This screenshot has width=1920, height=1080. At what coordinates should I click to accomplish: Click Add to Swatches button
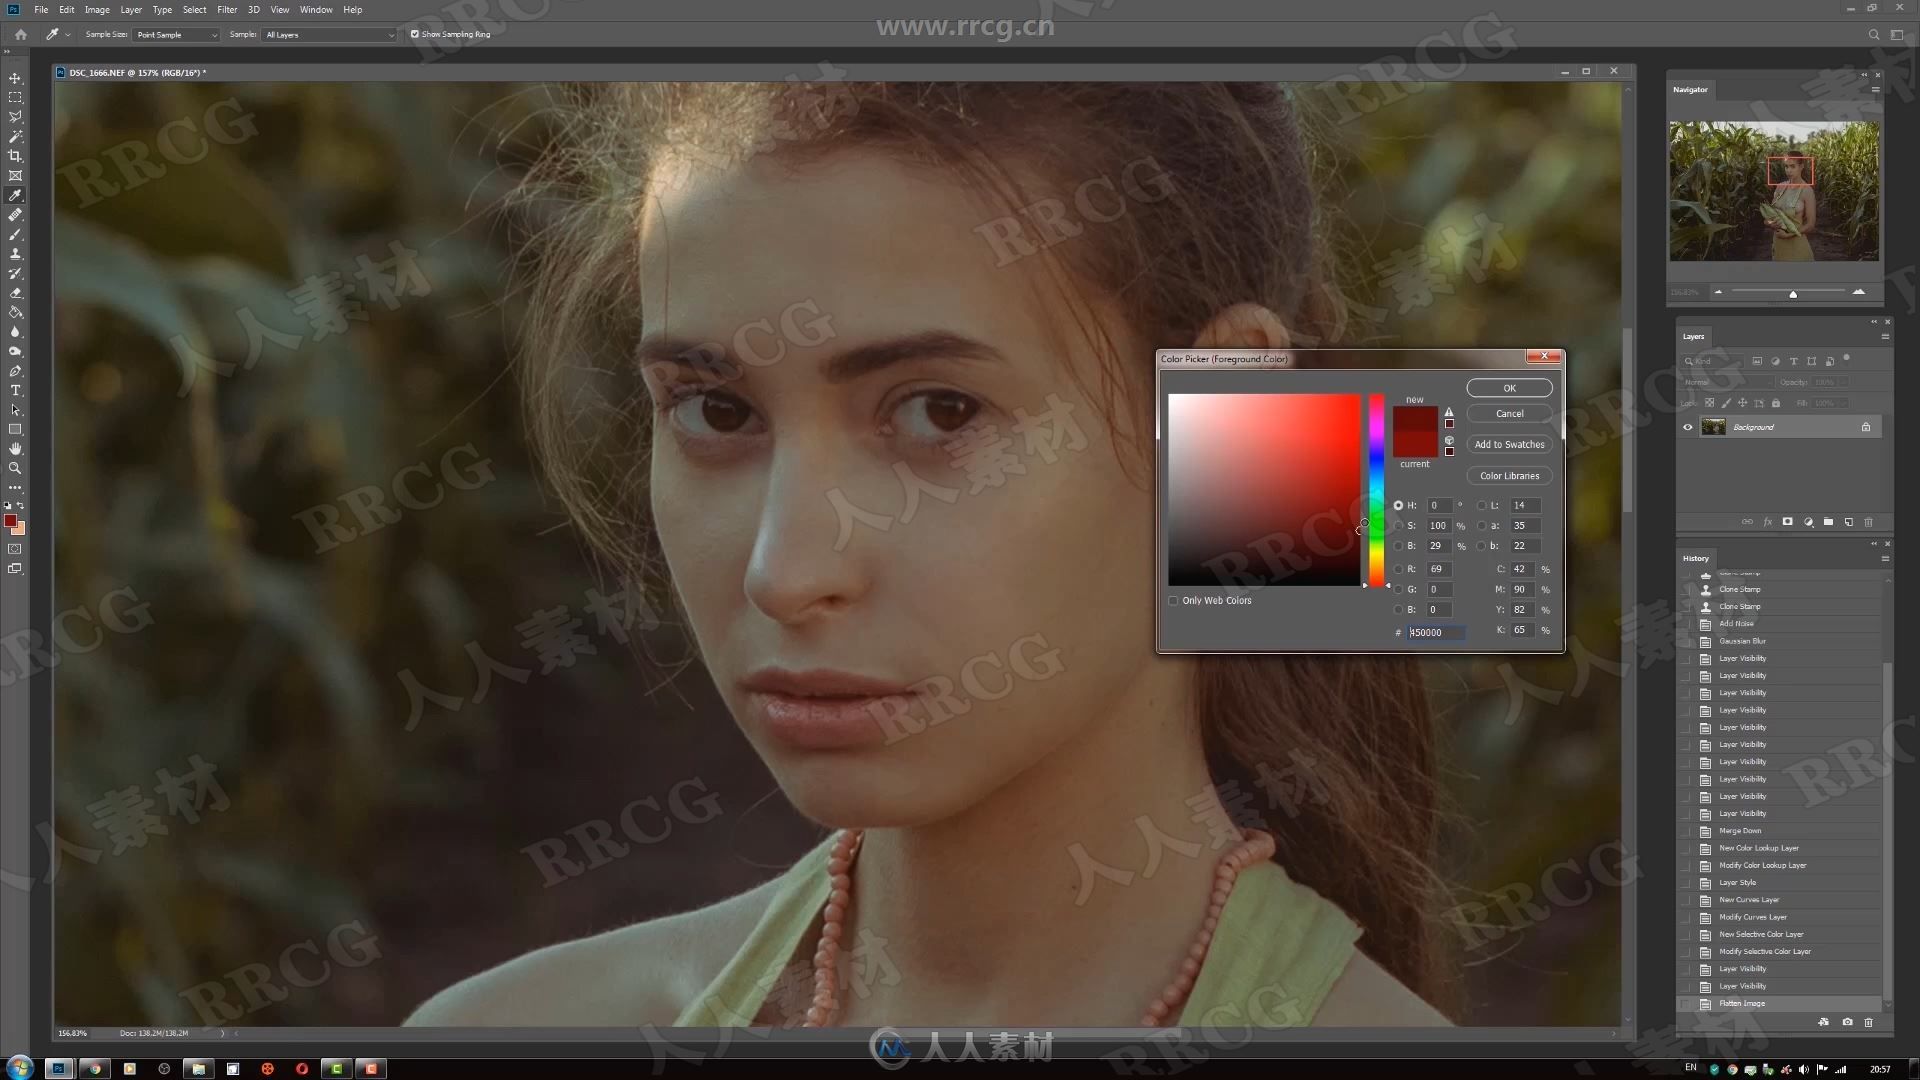tap(1509, 445)
